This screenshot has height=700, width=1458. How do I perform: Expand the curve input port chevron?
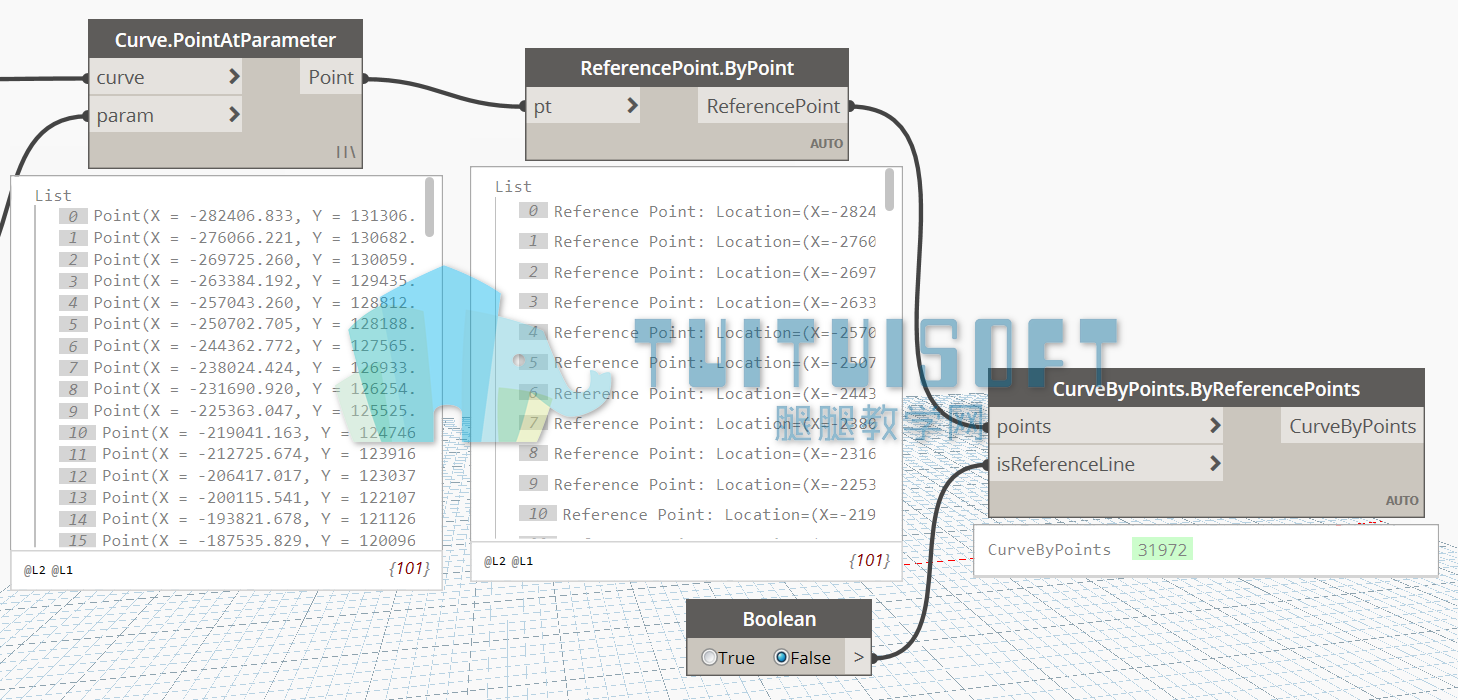[x=234, y=77]
